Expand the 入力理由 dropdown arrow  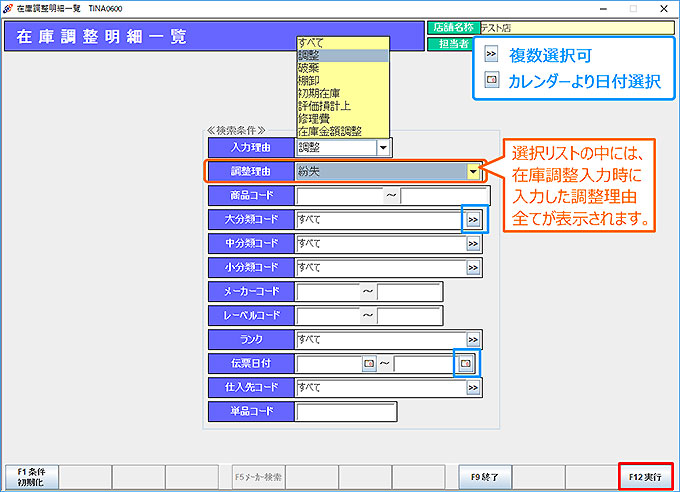click(383, 148)
